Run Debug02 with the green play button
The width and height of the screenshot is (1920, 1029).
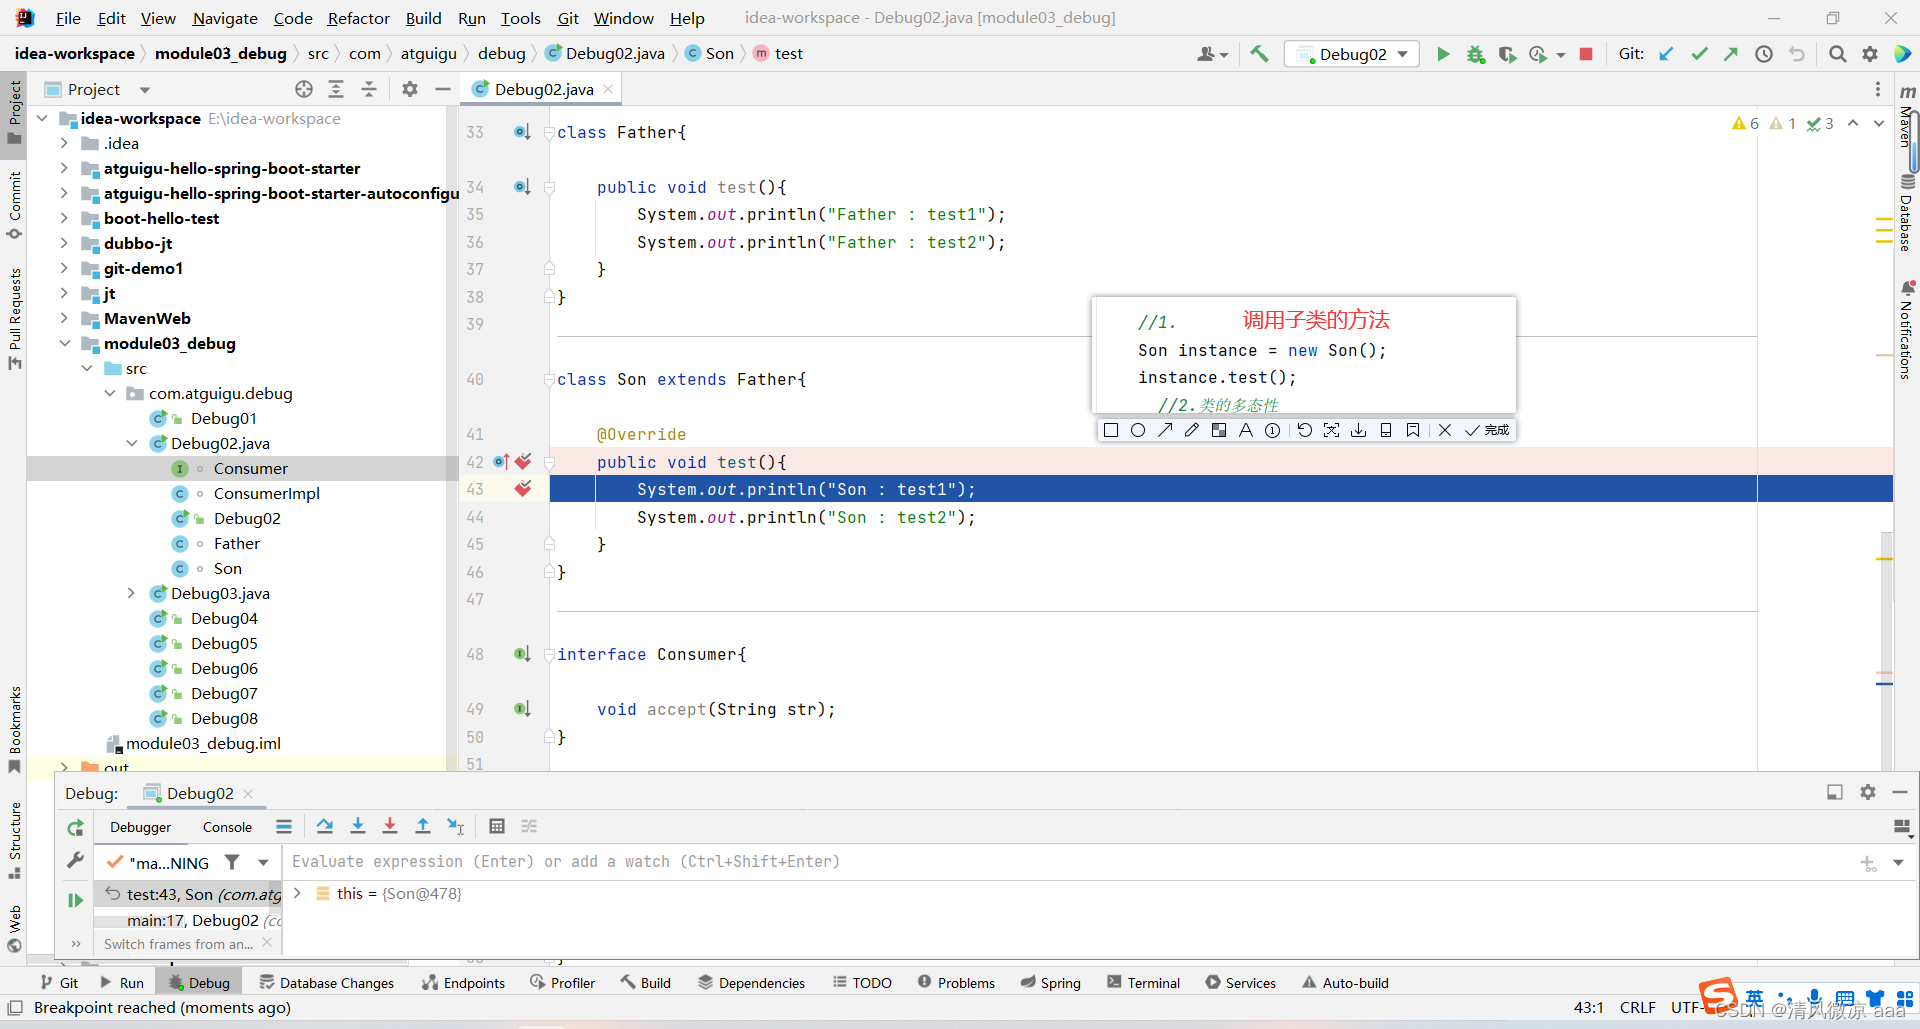click(x=1443, y=54)
